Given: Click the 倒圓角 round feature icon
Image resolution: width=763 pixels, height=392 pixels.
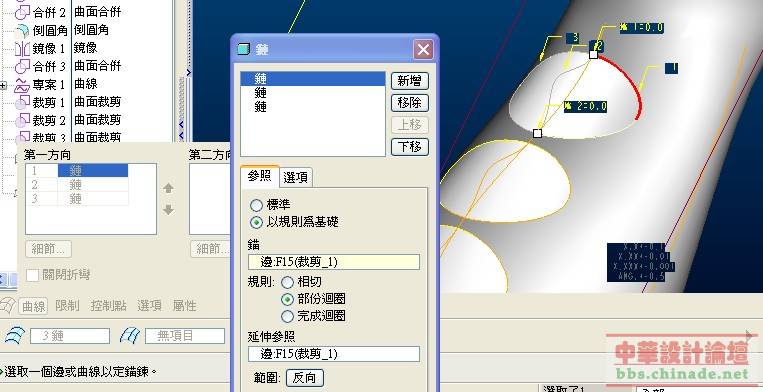Looking at the screenshot, I should [x=22, y=30].
